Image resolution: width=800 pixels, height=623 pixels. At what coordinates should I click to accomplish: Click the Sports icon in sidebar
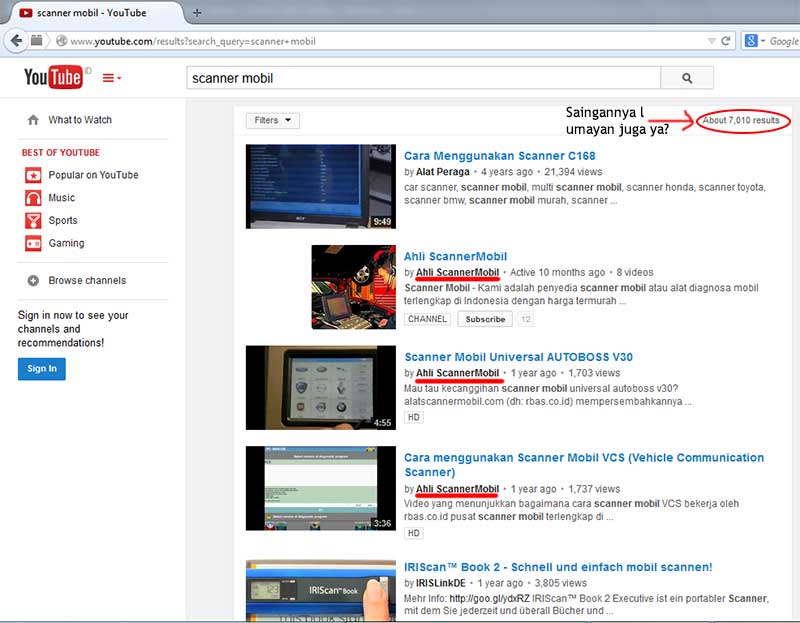click(x=33, y=220)
